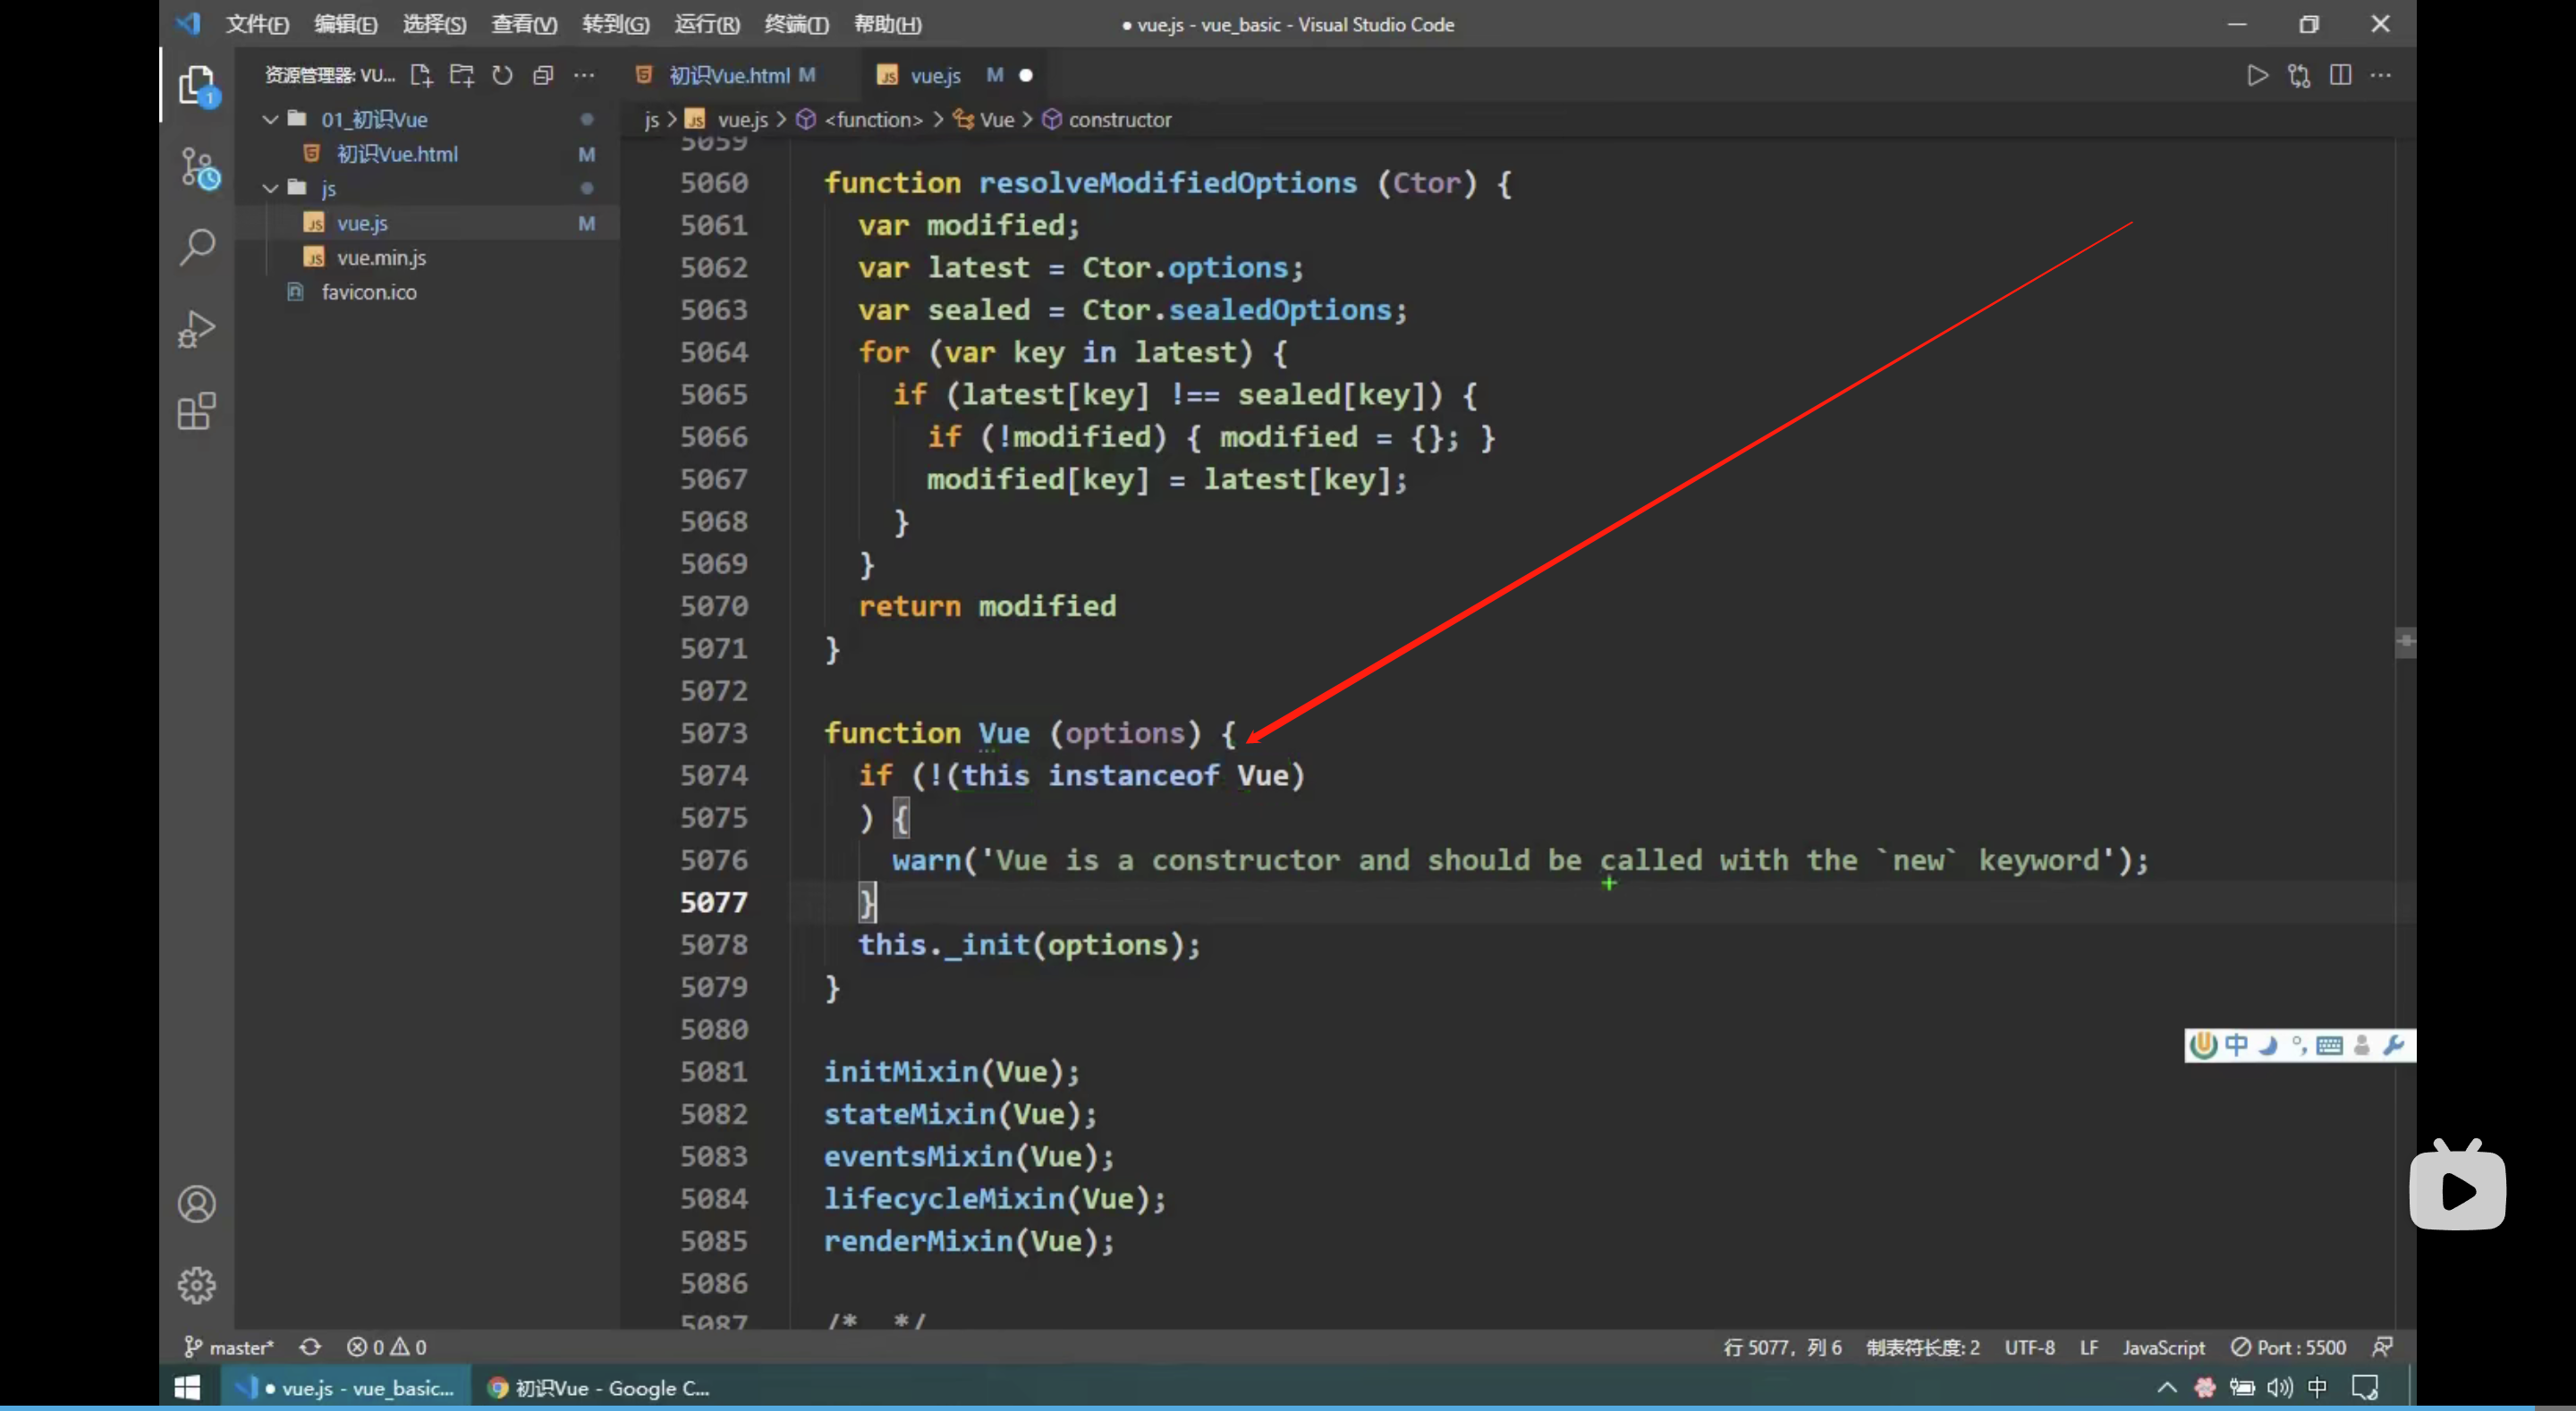The image size is (2576, 1411).
Task: Open the 帮助(H) menu
Action: 887,24
